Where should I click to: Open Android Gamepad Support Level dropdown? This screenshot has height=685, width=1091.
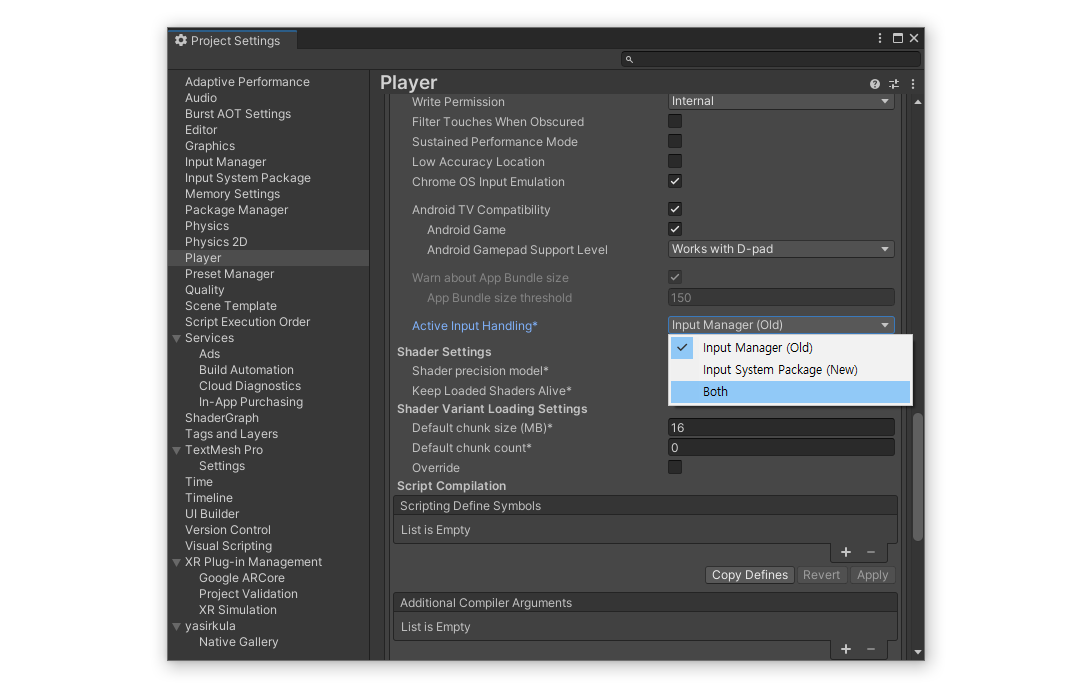point(781,249)
